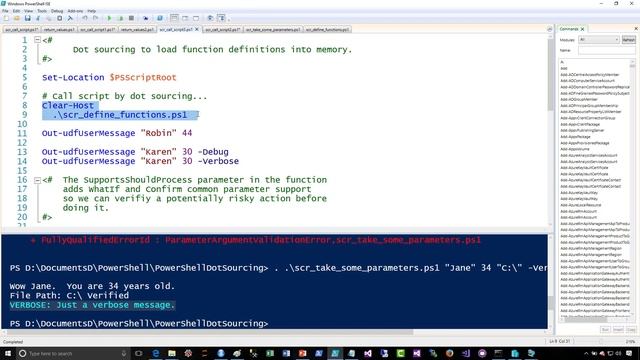Open the Modules dropdown in the Commands pane

599,40
